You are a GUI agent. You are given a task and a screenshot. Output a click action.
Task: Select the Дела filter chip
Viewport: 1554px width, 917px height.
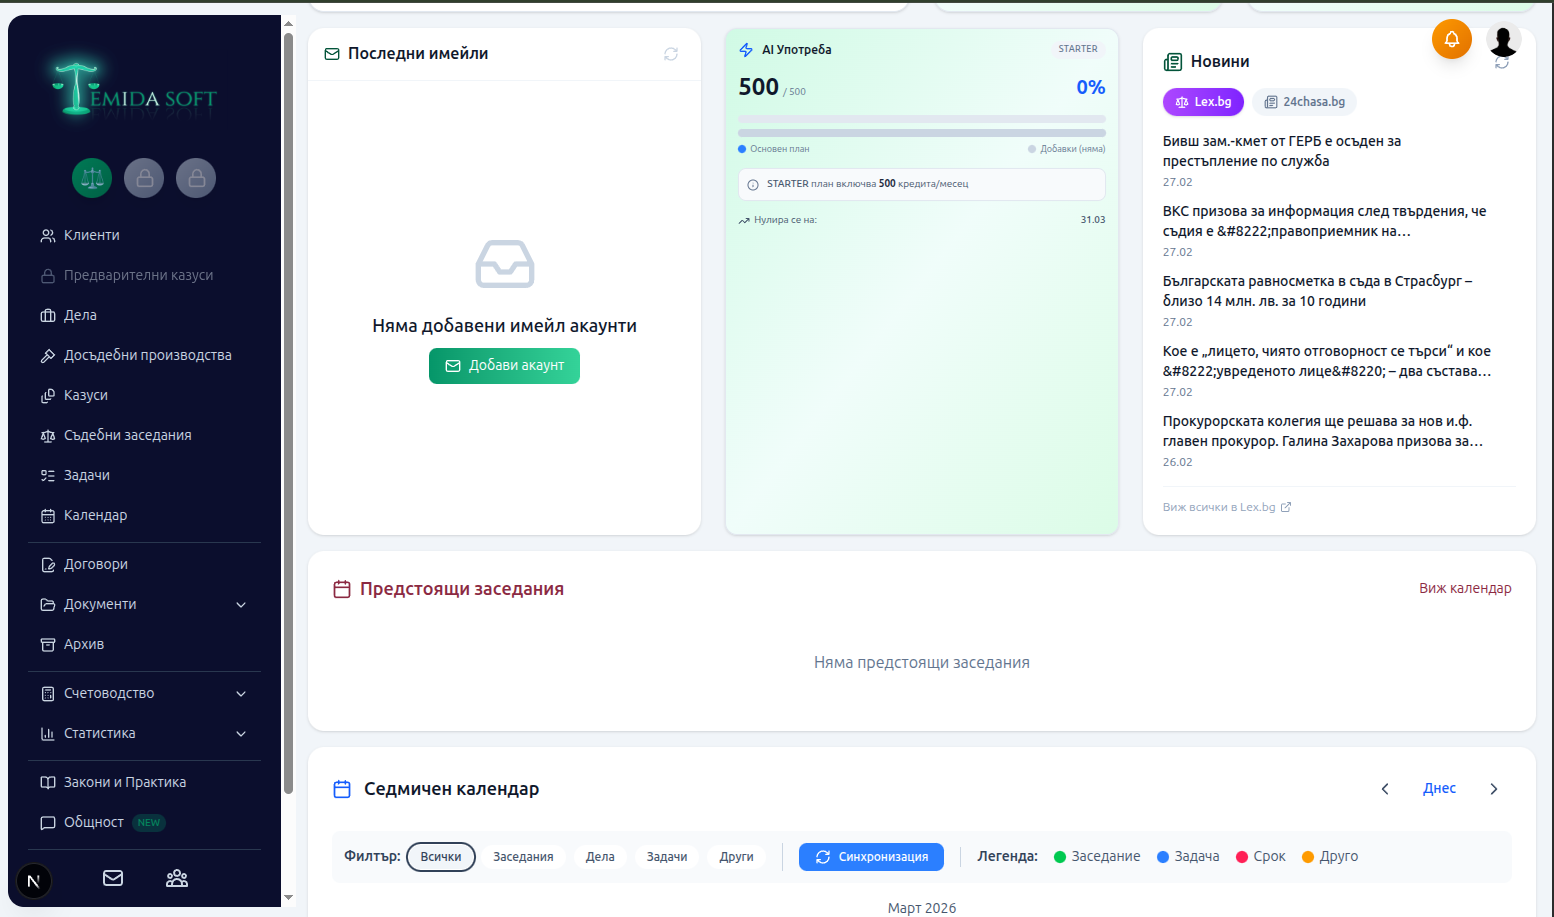coord(600,857)
